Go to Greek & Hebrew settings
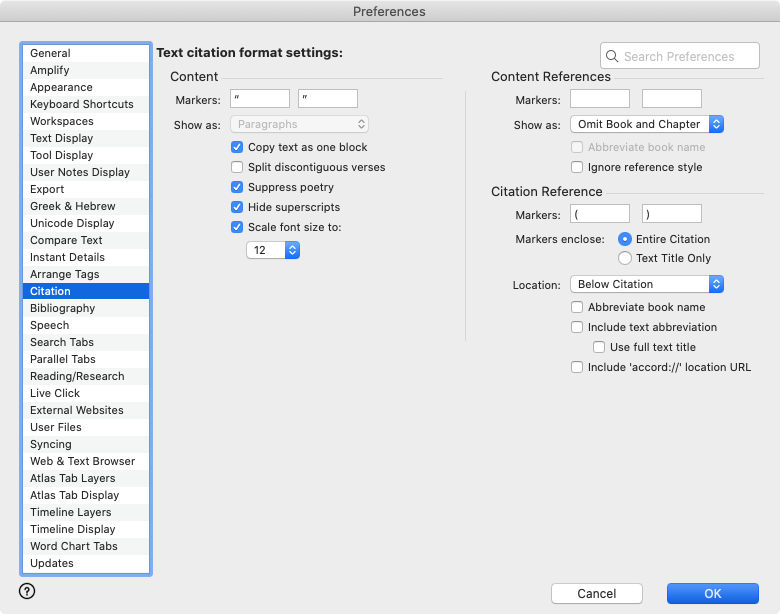 pyautogui.click(x=72, y=206)
